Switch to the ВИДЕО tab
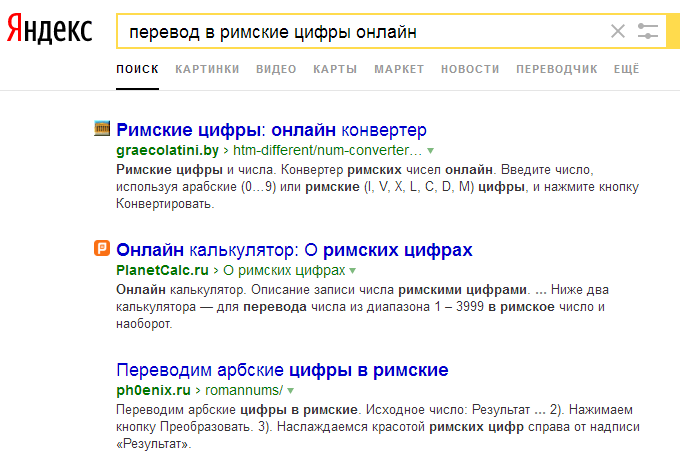Viewport: 680px width, 465px height. click(276, 69)
